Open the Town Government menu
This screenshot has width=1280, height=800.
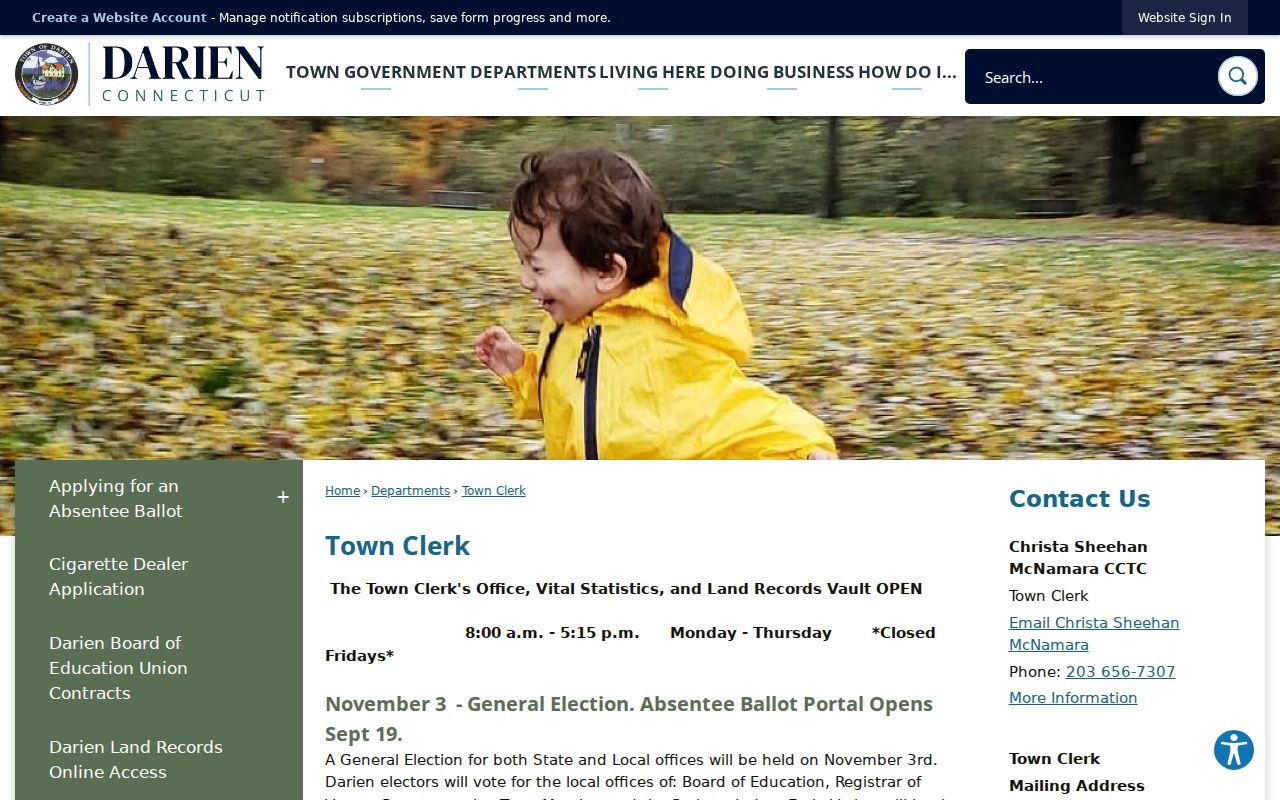(x=376, y=72)
